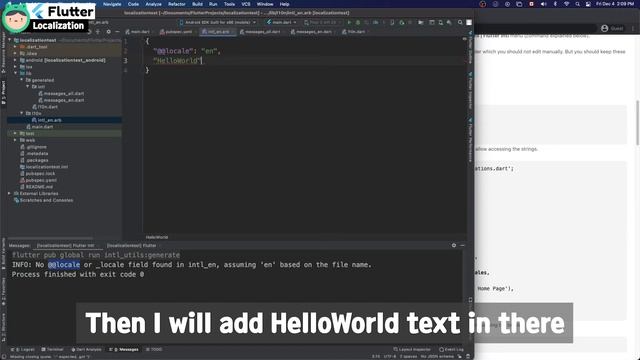Viewport: 640px width, 360px height.
Task: Click the "HelloWorld" line in editor
Action: click(x=178, y=61)
